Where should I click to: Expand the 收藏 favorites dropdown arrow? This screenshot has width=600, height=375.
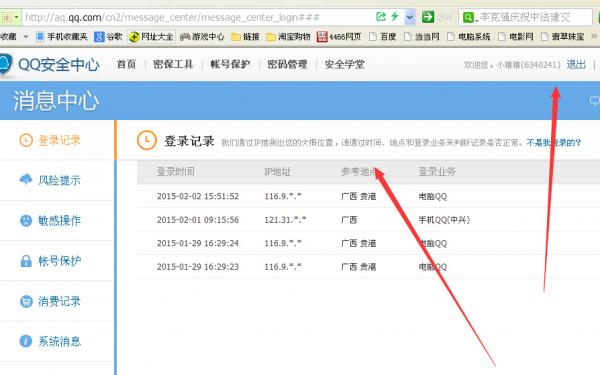[x=26, y=37]
